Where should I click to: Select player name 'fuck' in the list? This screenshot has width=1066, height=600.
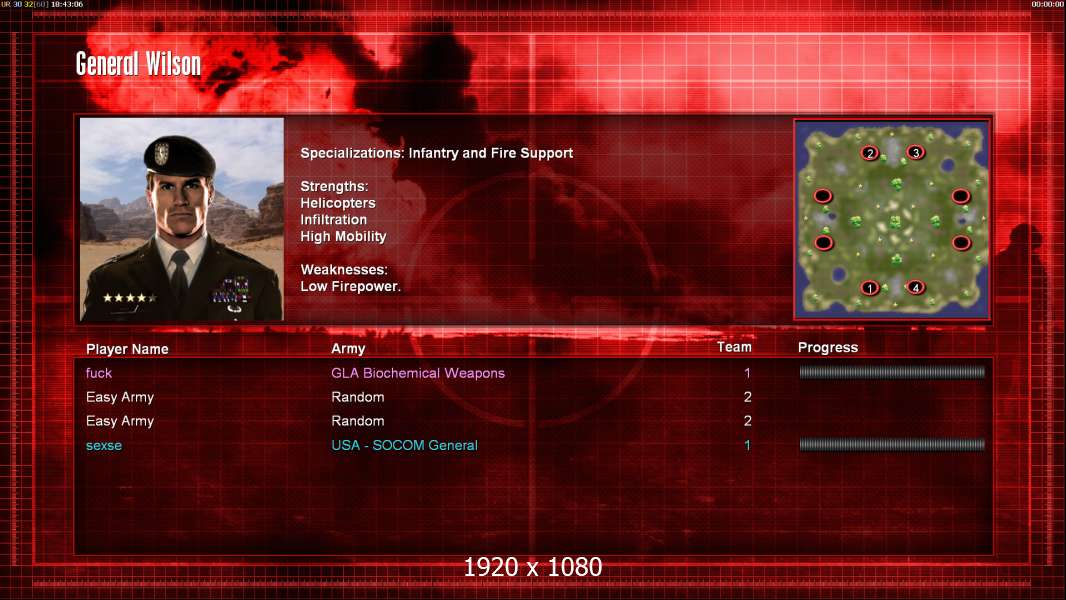tap(99, 372)
